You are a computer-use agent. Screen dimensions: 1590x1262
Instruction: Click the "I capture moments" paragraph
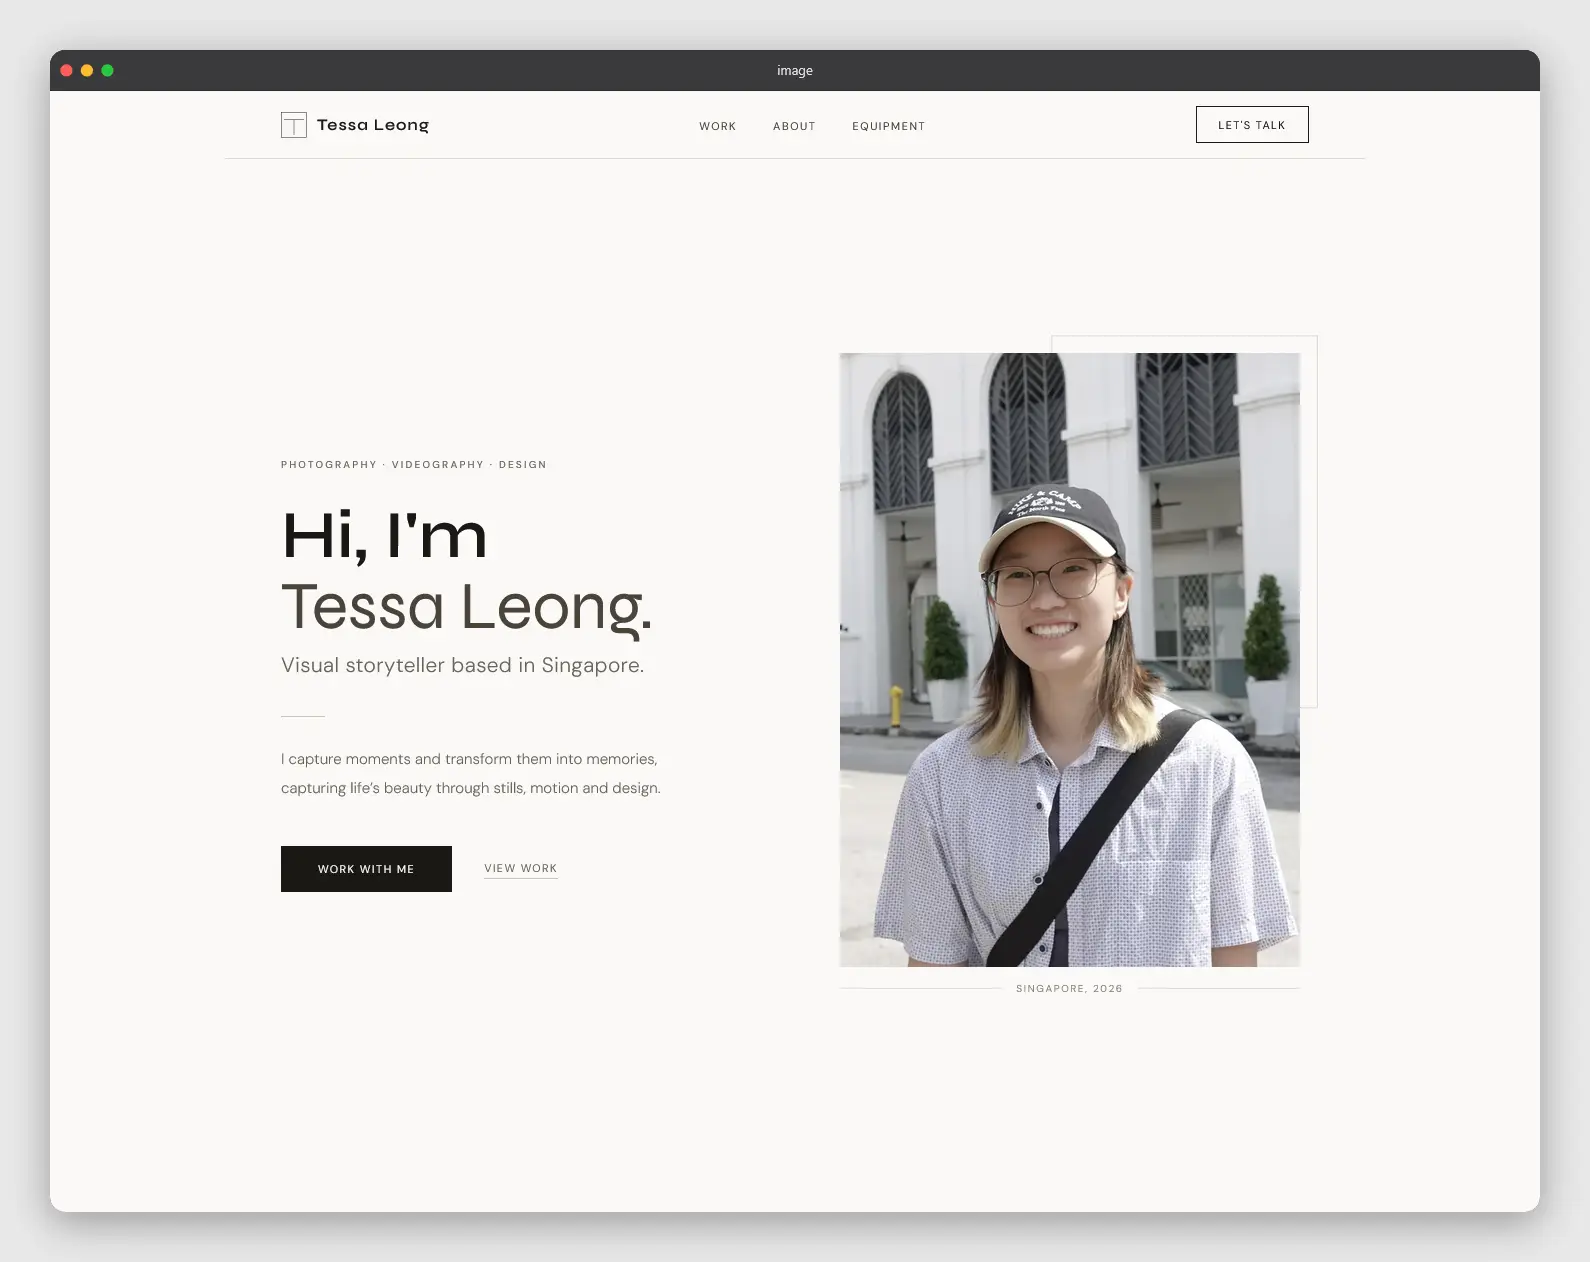click(x=471, y=773)
